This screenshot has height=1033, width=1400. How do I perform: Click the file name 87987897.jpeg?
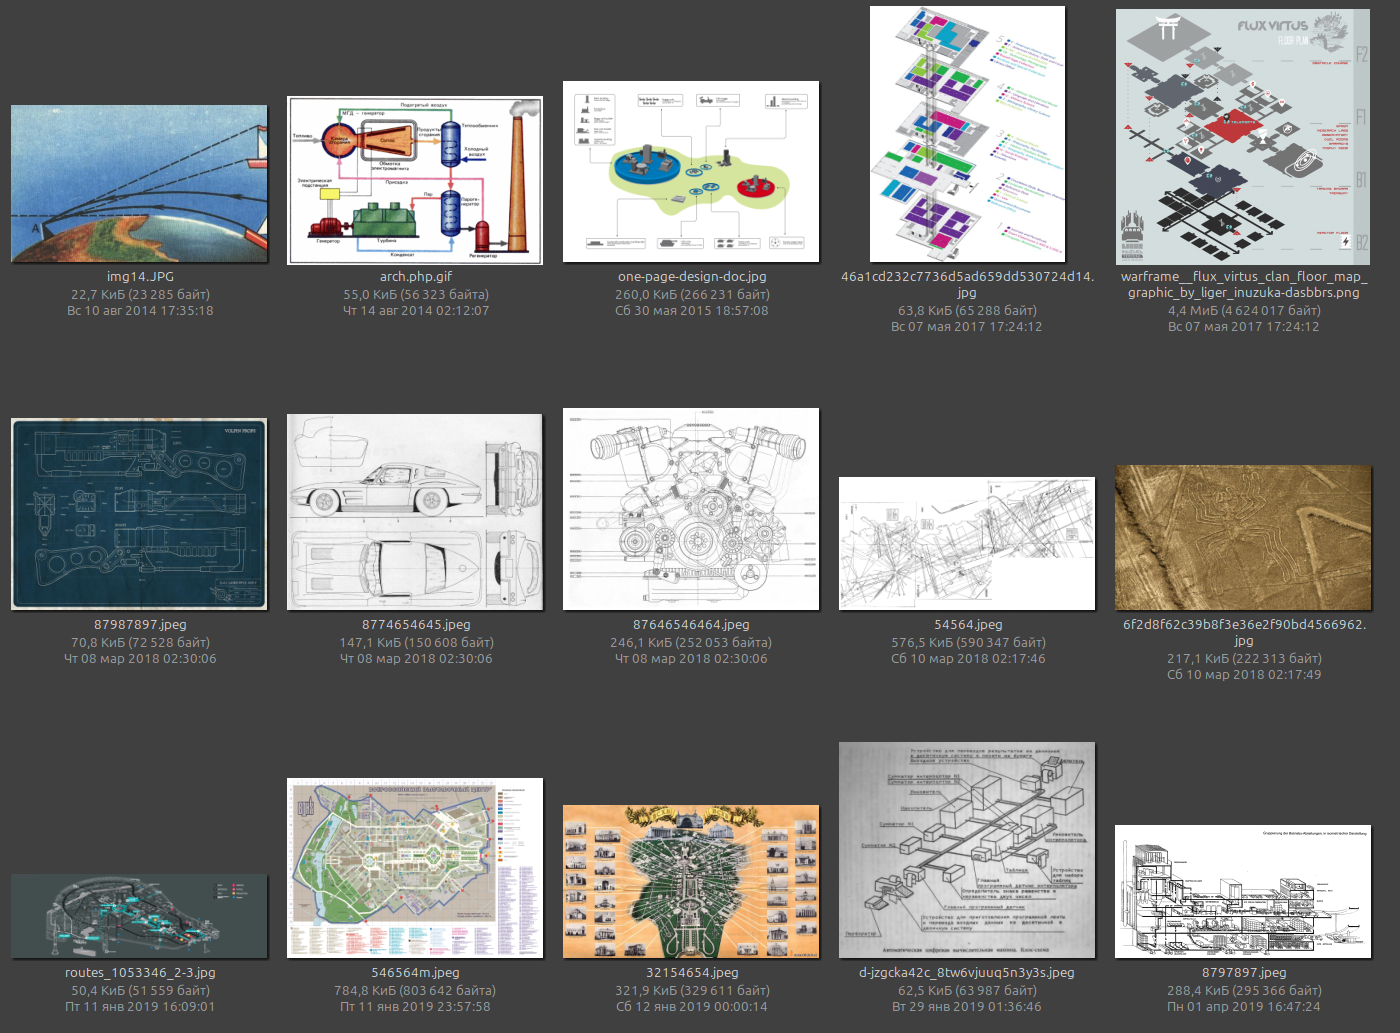140,625
